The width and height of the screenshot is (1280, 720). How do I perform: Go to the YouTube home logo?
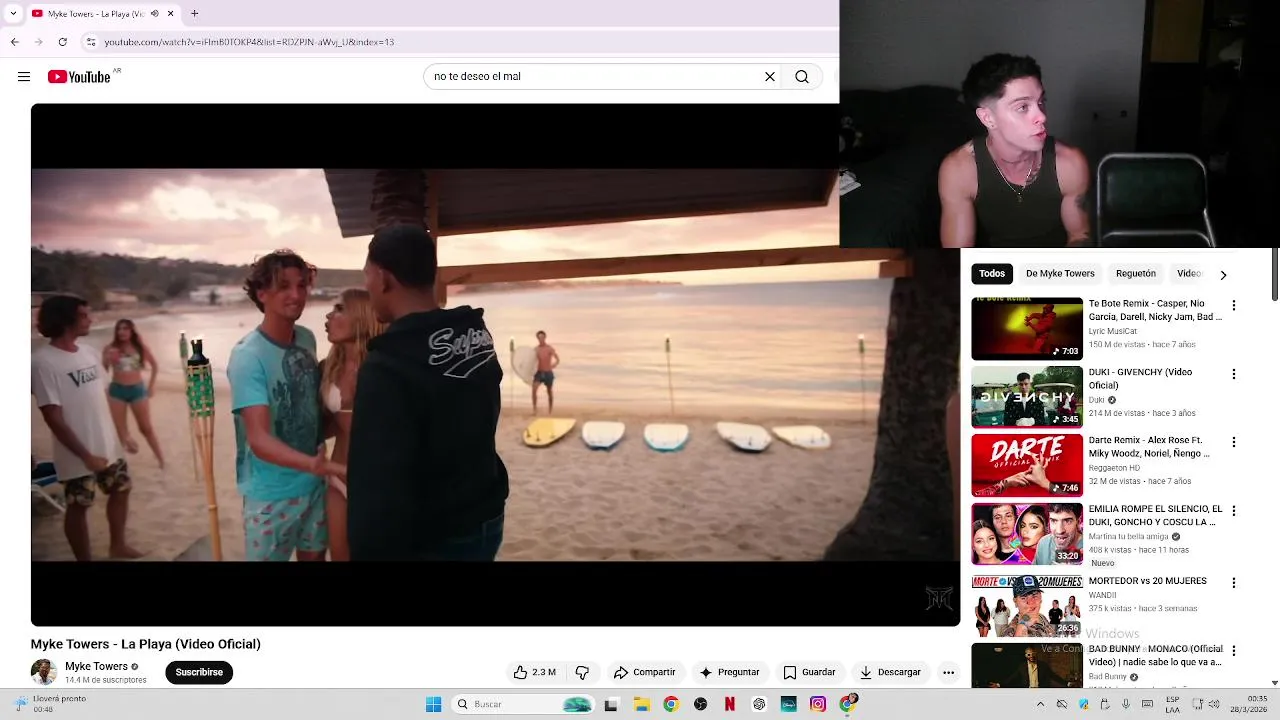[79, 77]
